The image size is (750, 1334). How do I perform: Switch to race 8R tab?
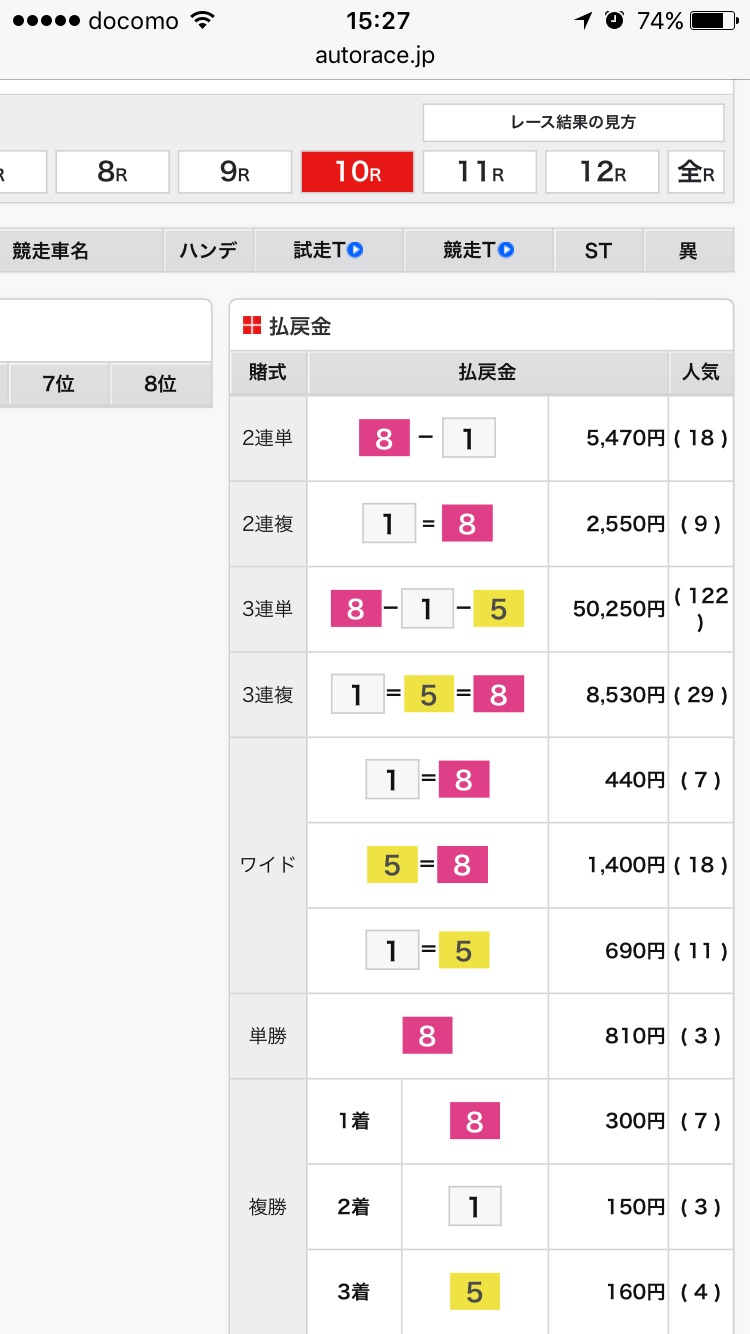coord(112,172)
